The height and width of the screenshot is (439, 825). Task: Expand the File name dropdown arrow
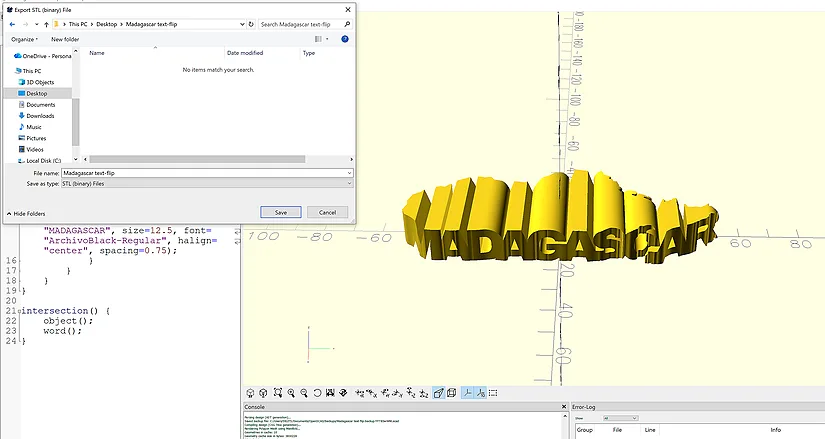point(349,173)
